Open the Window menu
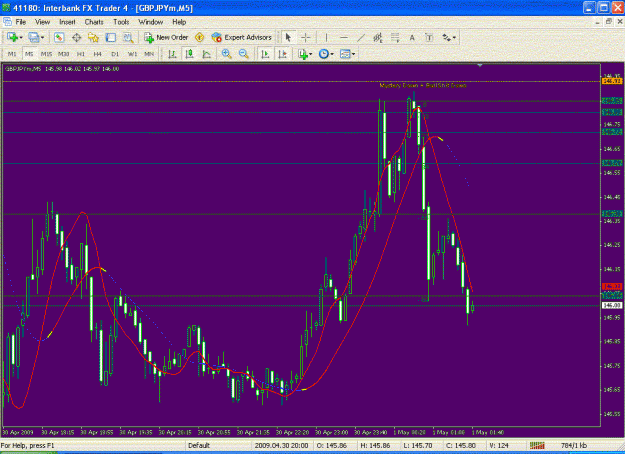This screenshot has height=454, width=625. [x=151, y=22]
